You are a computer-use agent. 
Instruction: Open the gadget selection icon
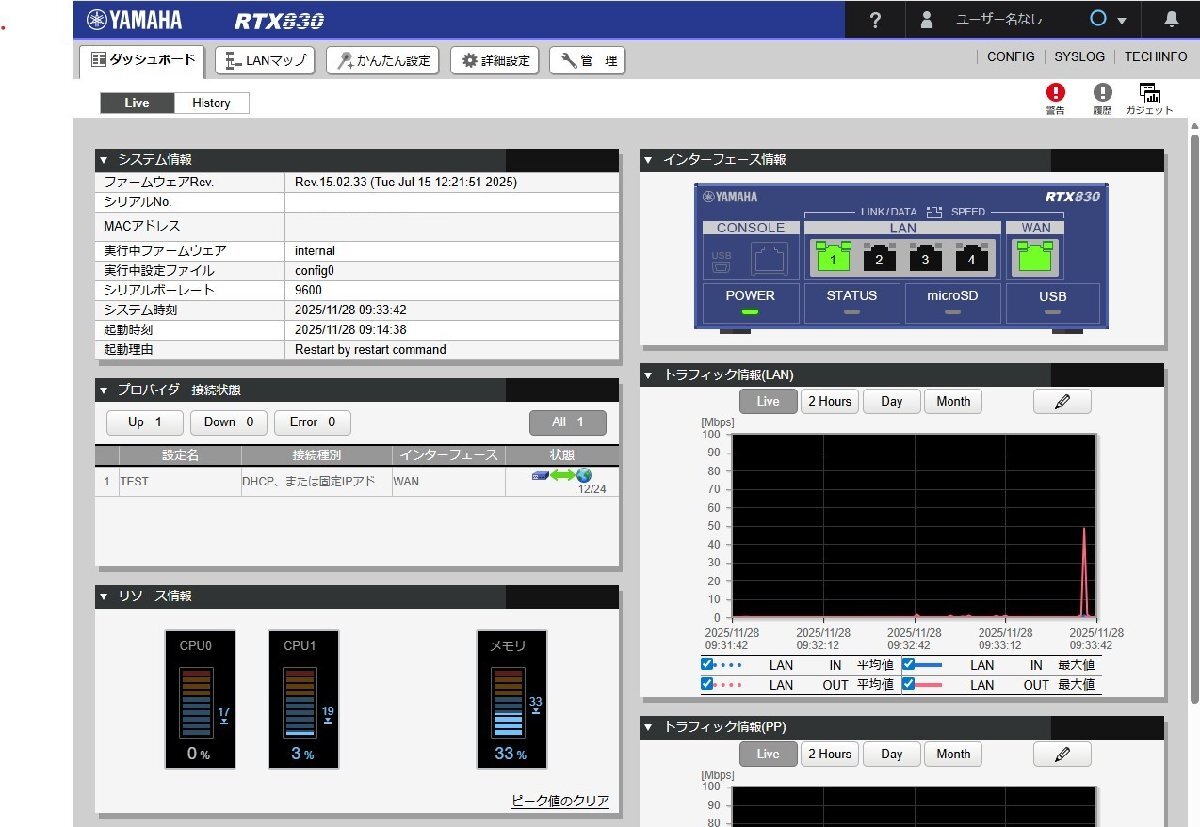click(1149, 93)
